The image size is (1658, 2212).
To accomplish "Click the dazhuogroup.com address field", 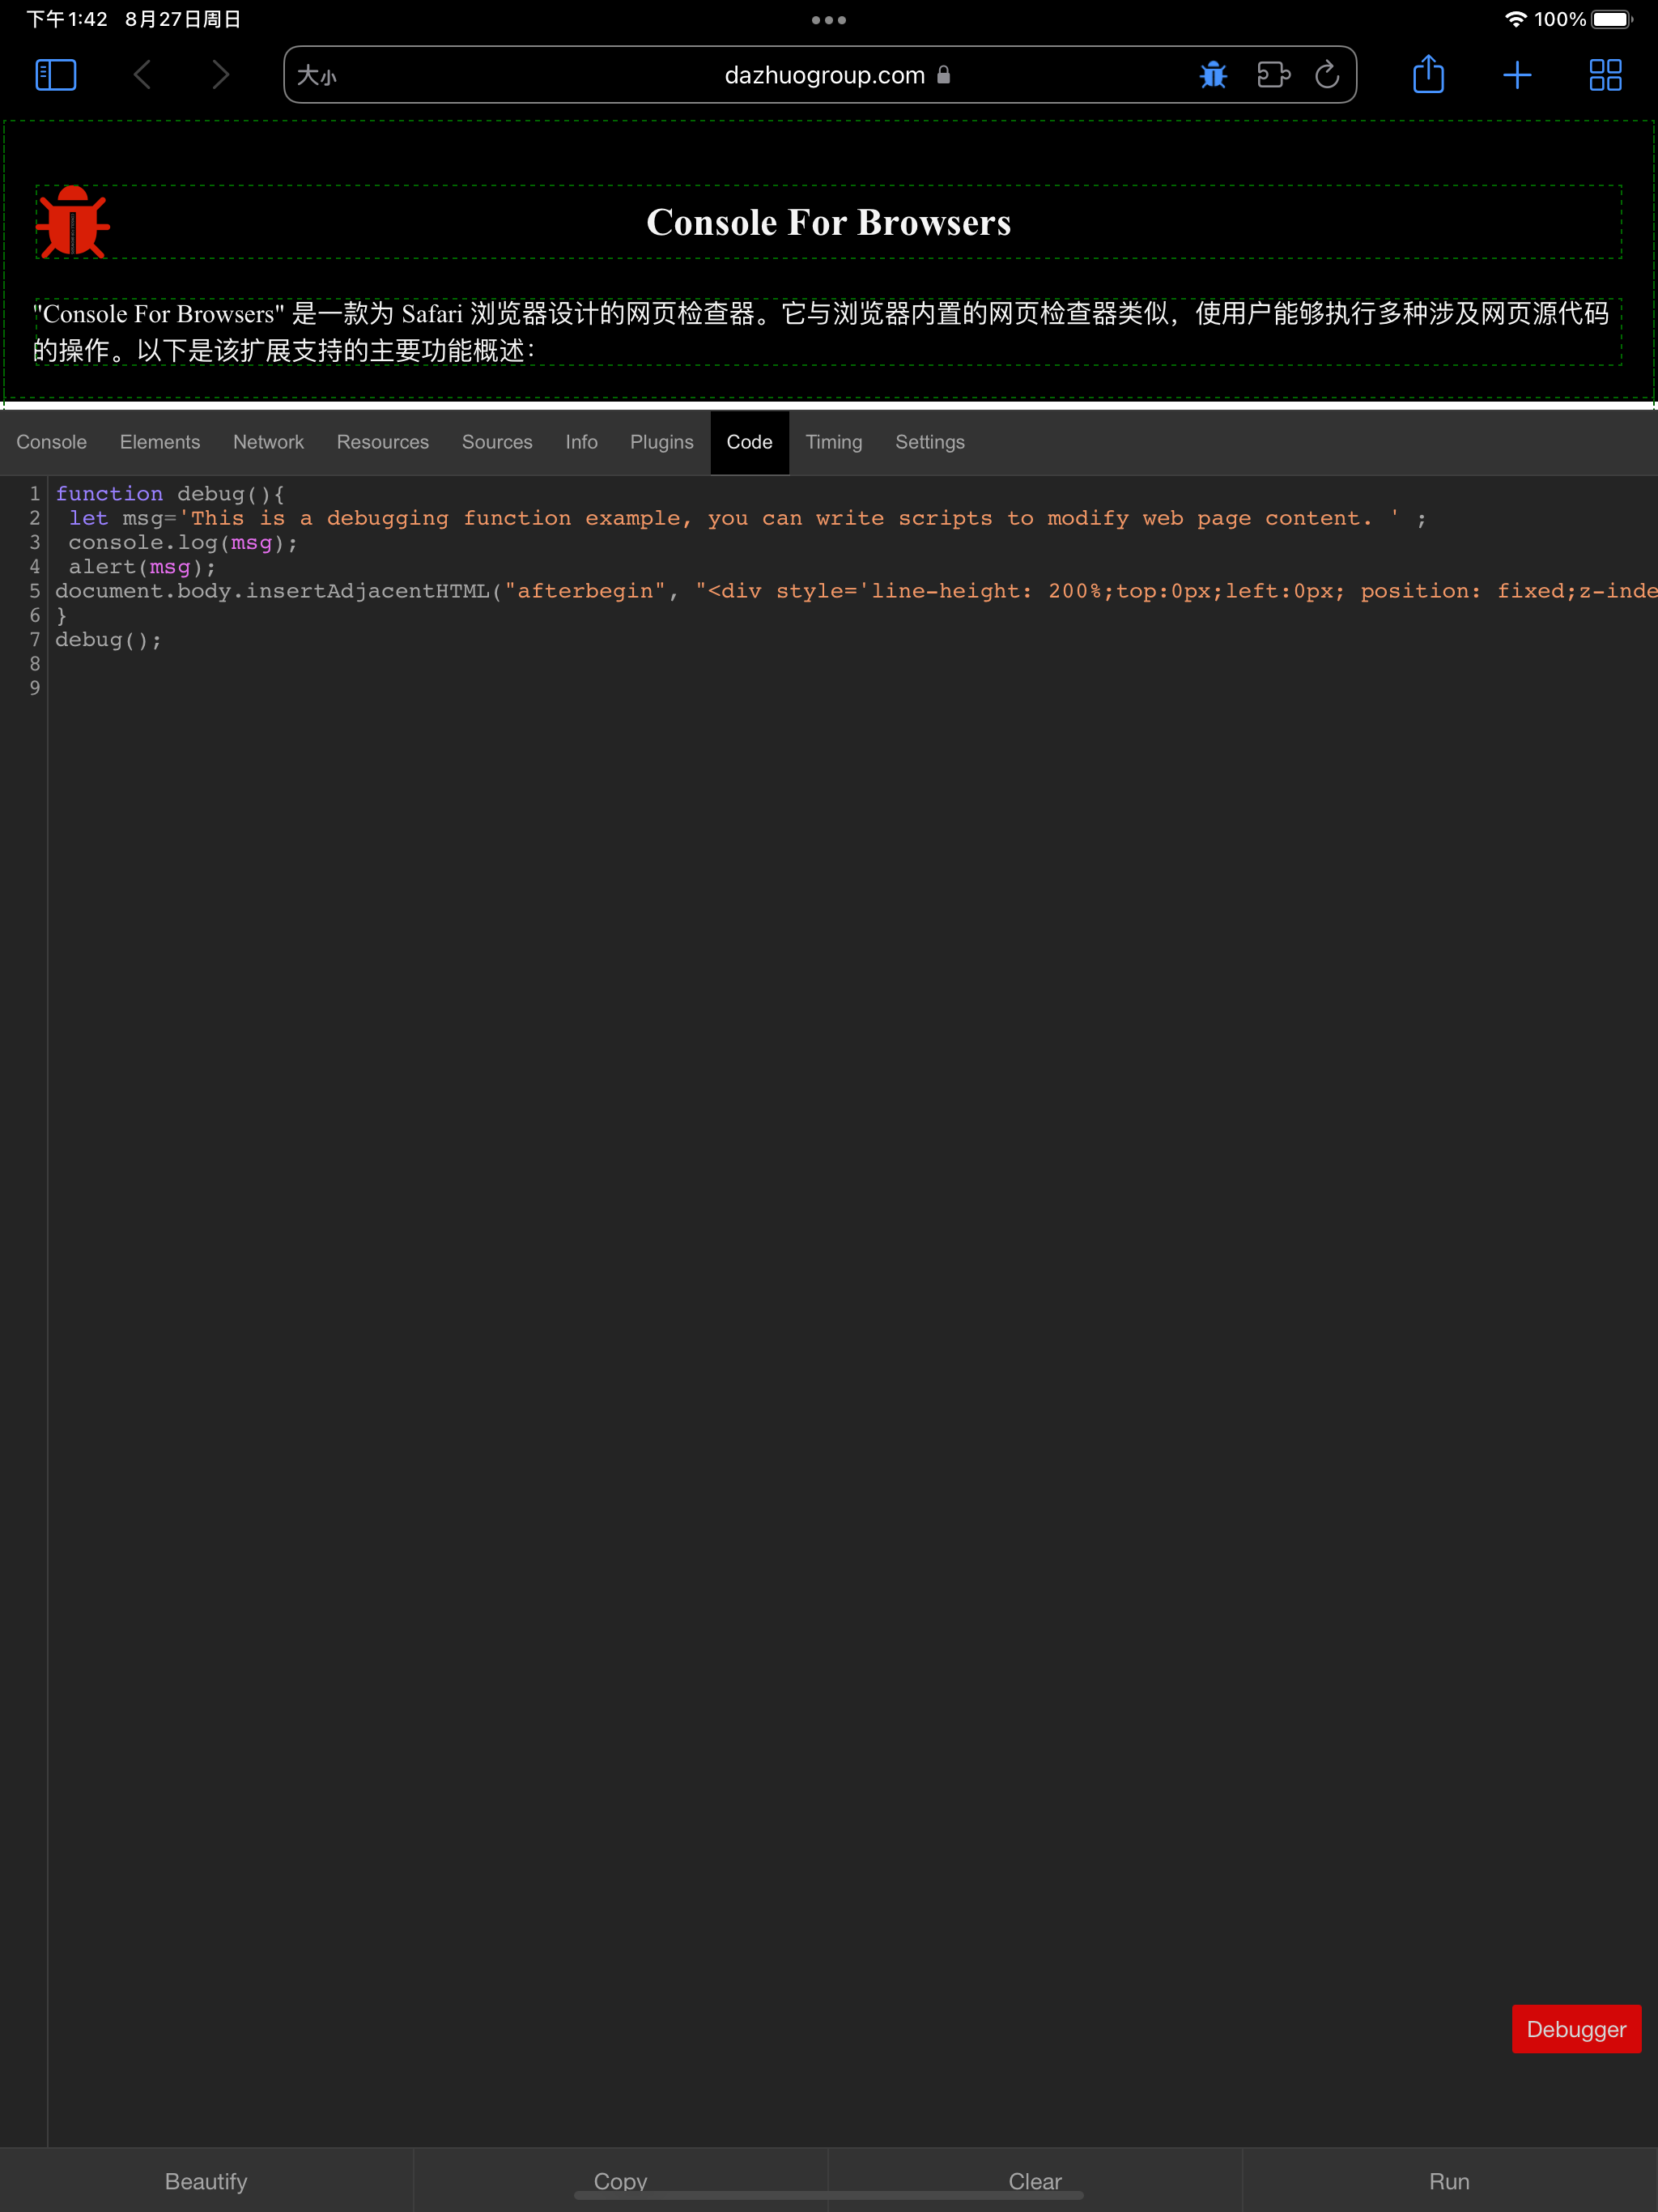I will click(x=820, y=75).
